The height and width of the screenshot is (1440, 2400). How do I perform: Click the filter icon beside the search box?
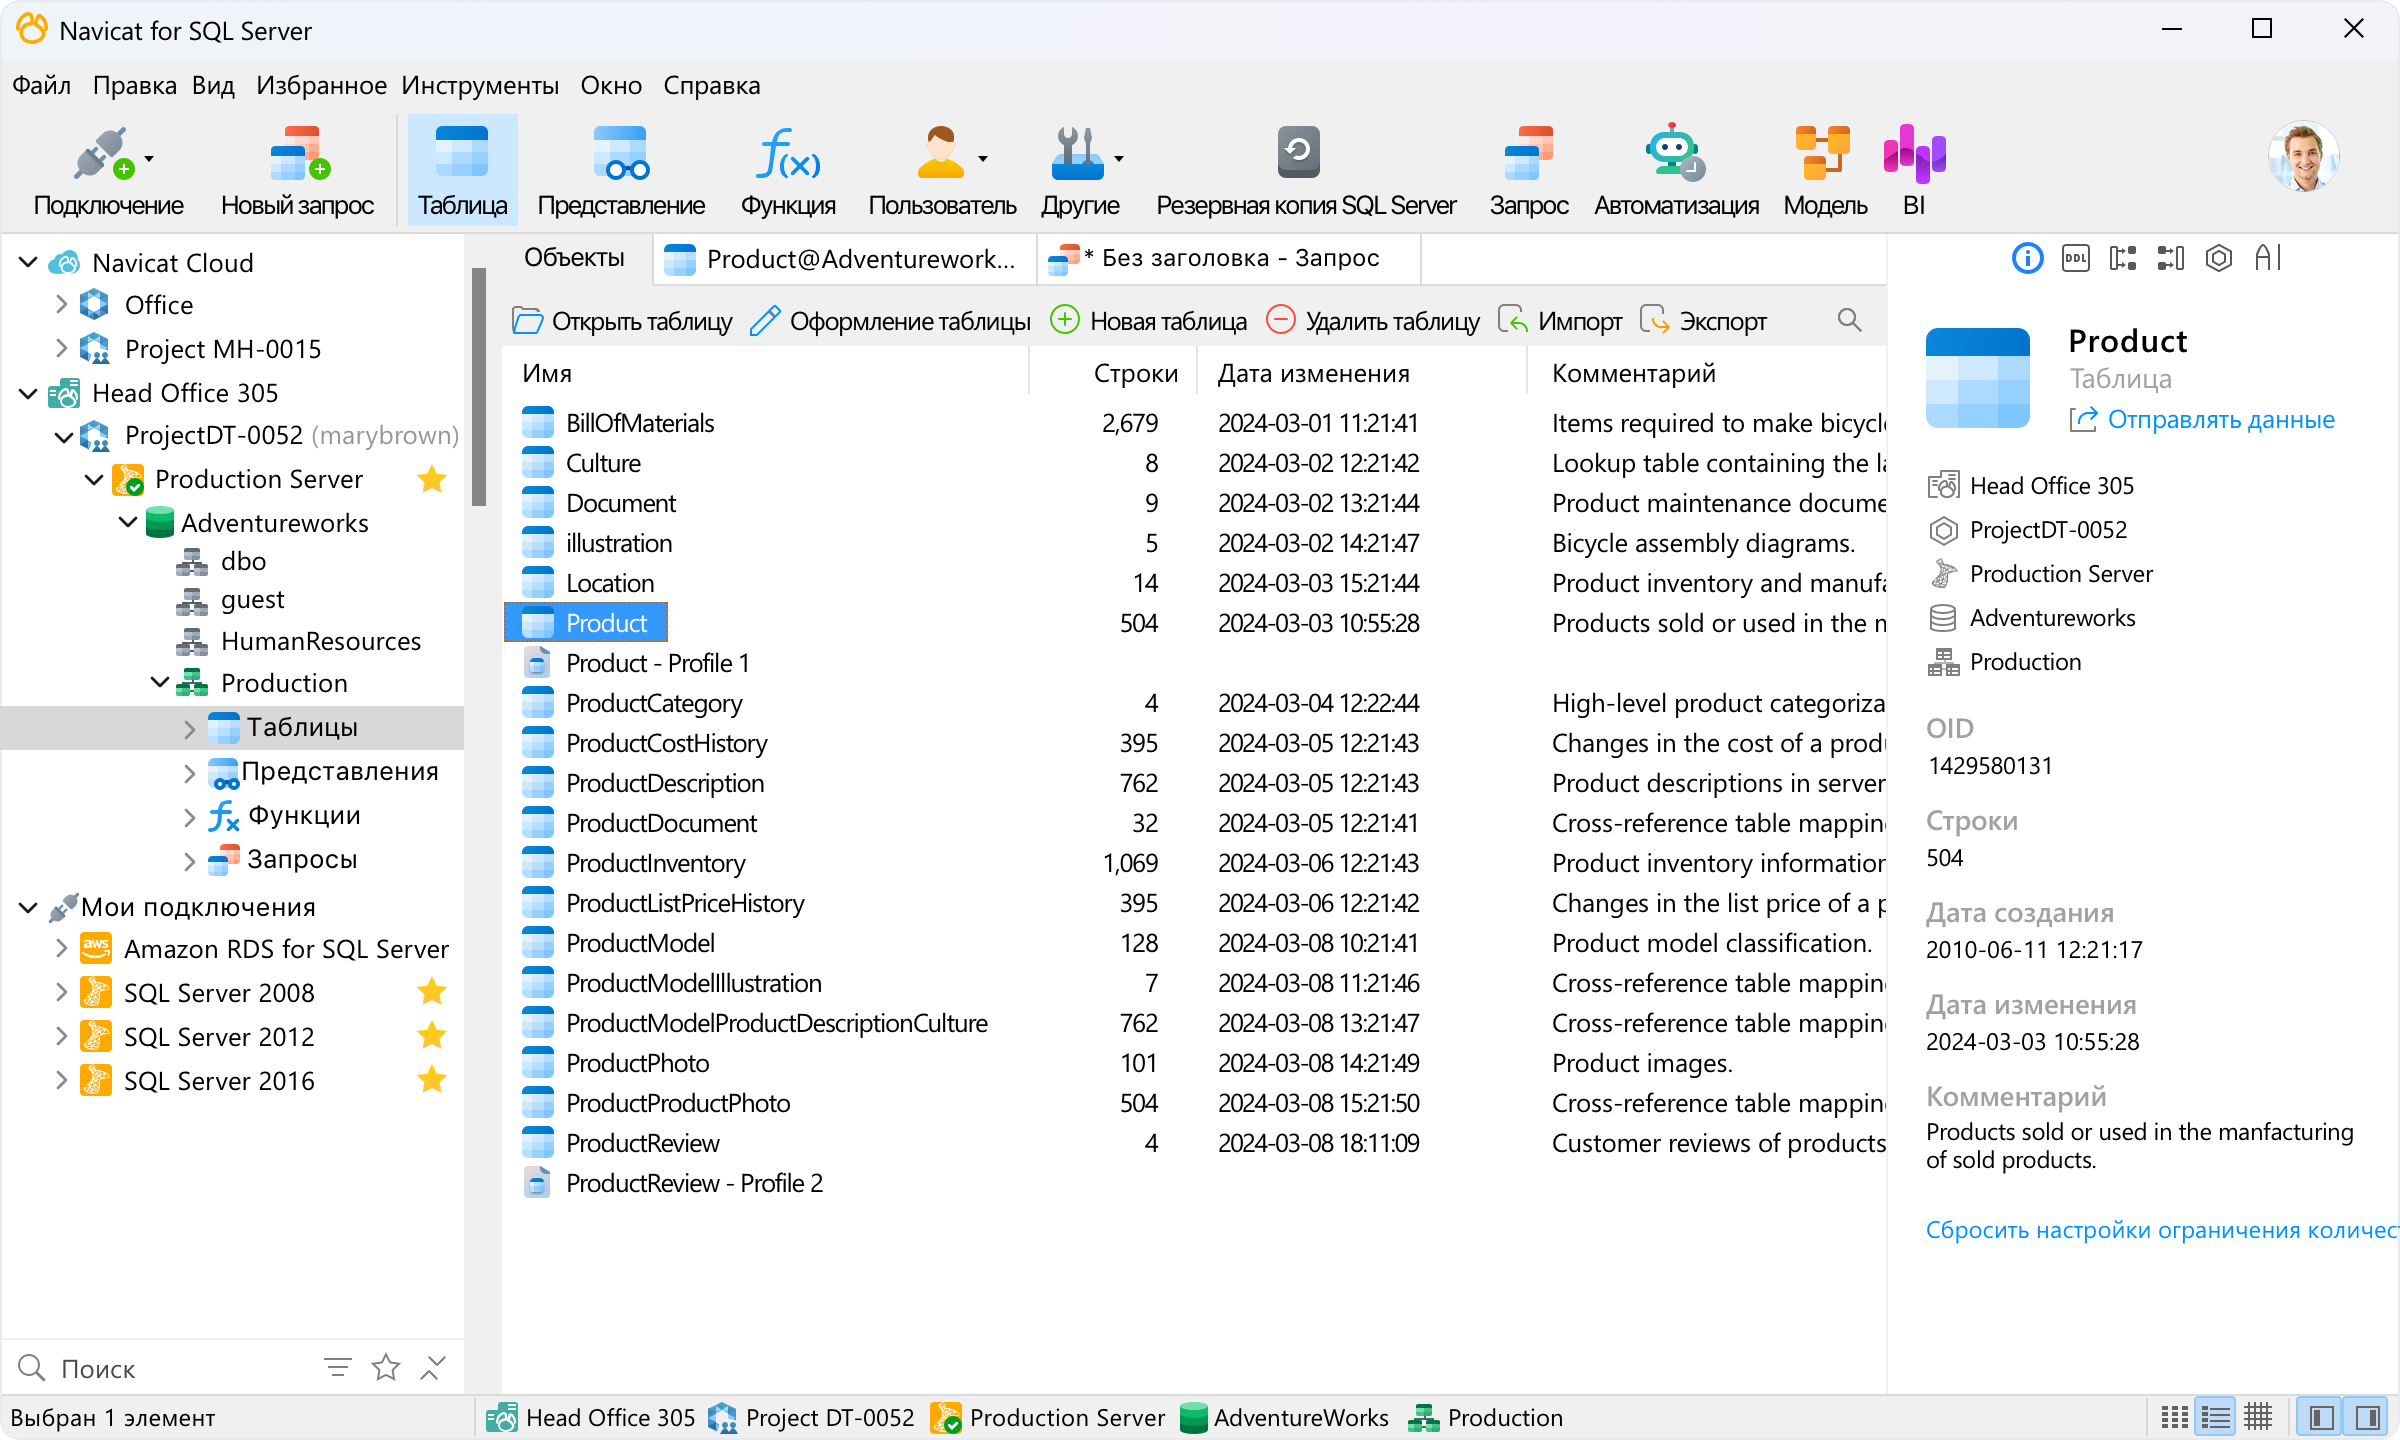(x=338, y=1367)
